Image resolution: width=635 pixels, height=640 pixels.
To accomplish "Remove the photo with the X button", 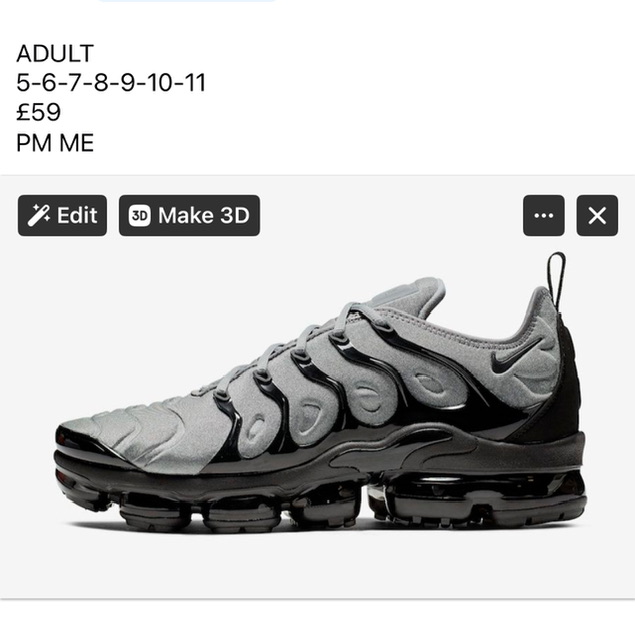I will pyautogui.click(x=597, y=216).
